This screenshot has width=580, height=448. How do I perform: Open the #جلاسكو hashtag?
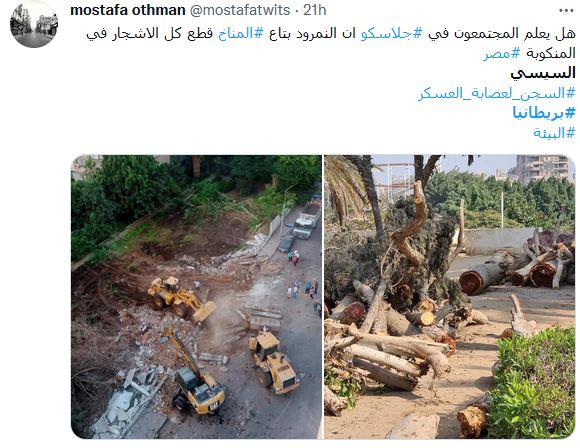point(391,34)
